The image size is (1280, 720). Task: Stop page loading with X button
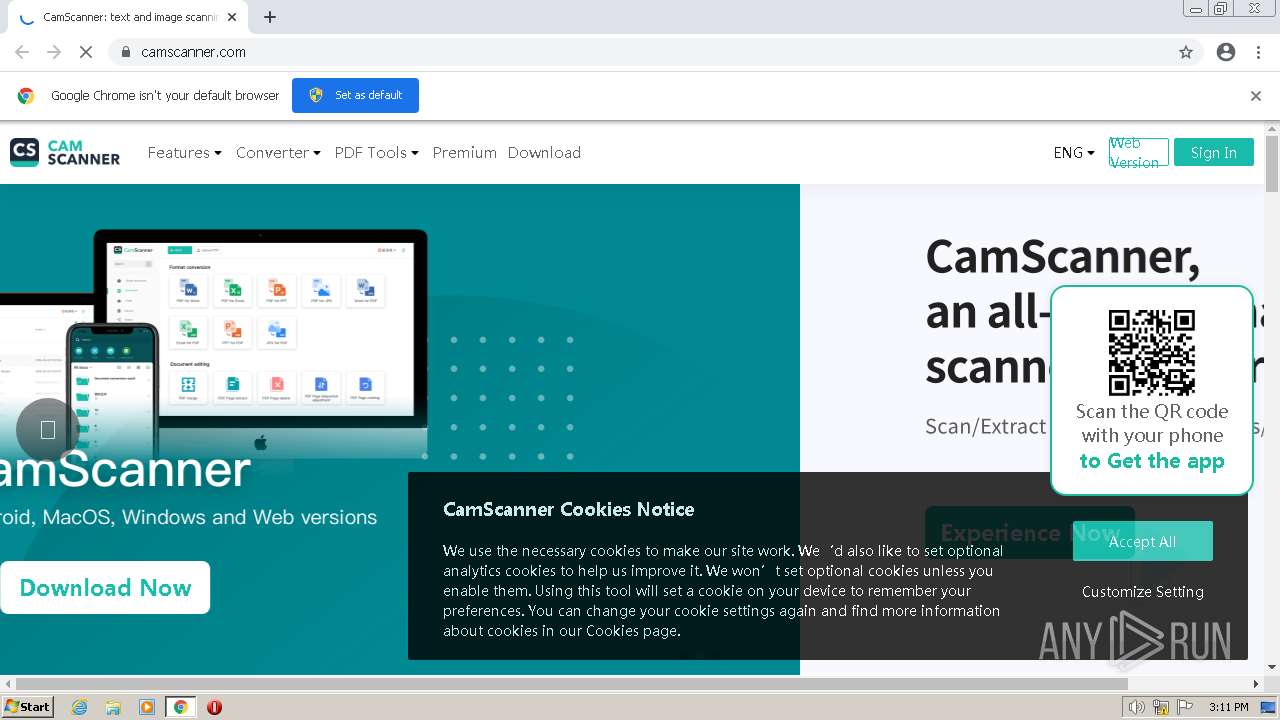86,52
